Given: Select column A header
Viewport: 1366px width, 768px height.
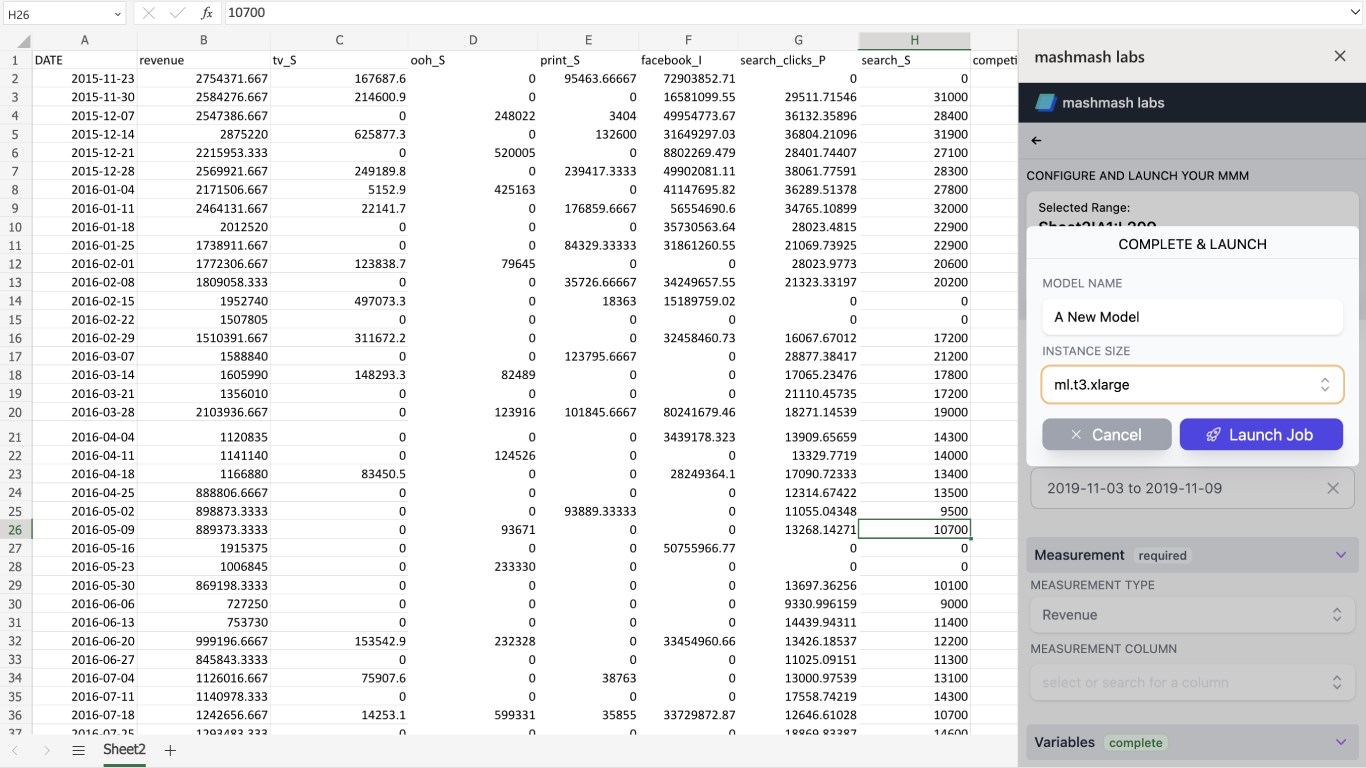Looking at the screenshot, I should tap(84, 40).
